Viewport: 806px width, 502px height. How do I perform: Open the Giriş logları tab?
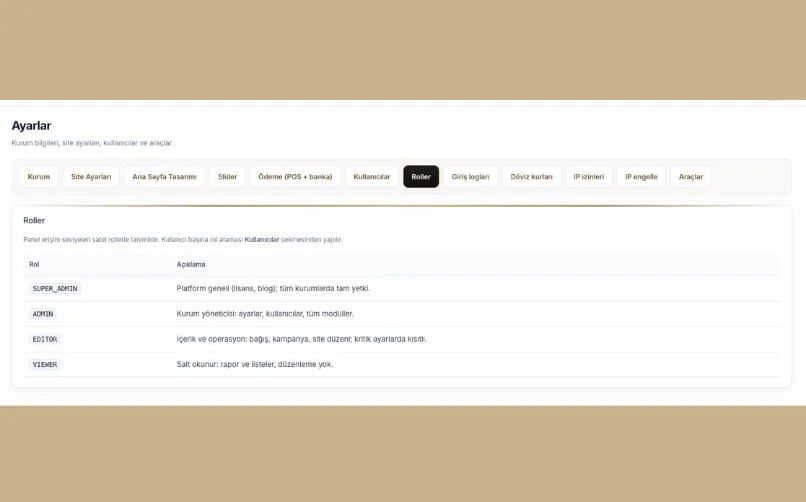[470, 177]
